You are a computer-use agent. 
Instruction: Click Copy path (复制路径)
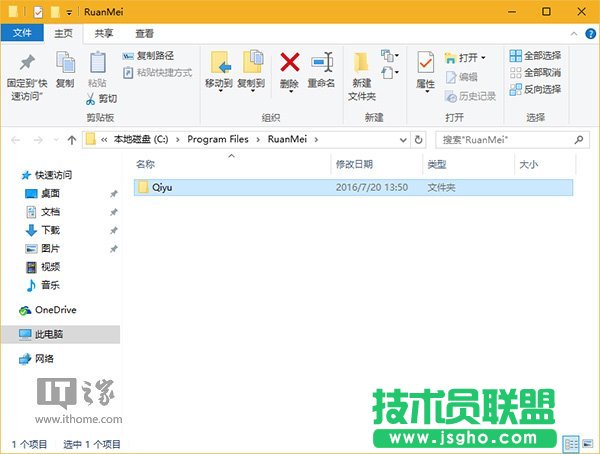click(148, 56)
